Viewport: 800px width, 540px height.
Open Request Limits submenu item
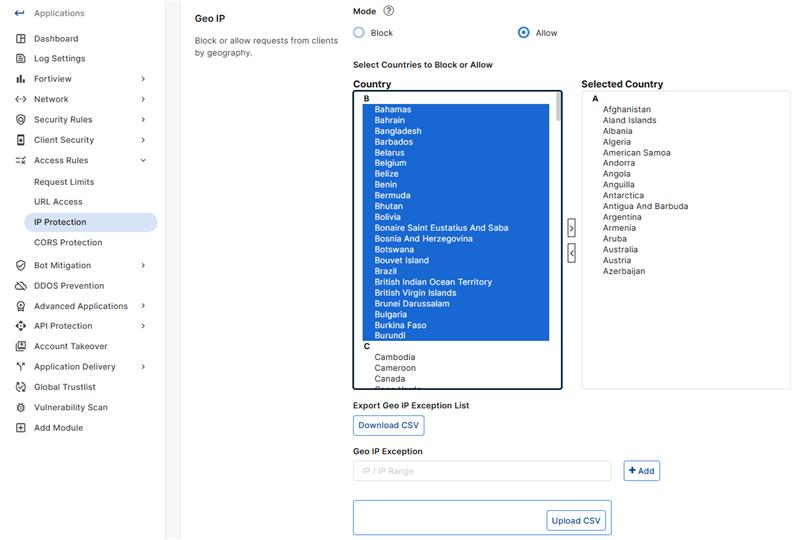(x=64, y=182)
